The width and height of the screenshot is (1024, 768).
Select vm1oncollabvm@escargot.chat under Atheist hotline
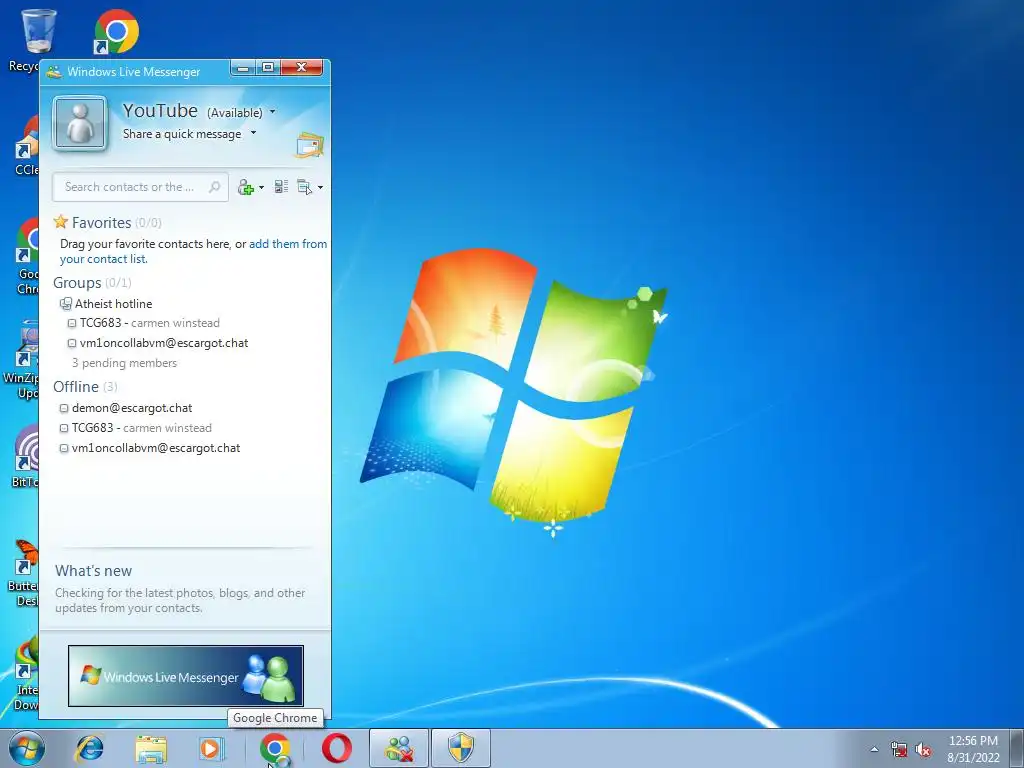coord(157,343)
